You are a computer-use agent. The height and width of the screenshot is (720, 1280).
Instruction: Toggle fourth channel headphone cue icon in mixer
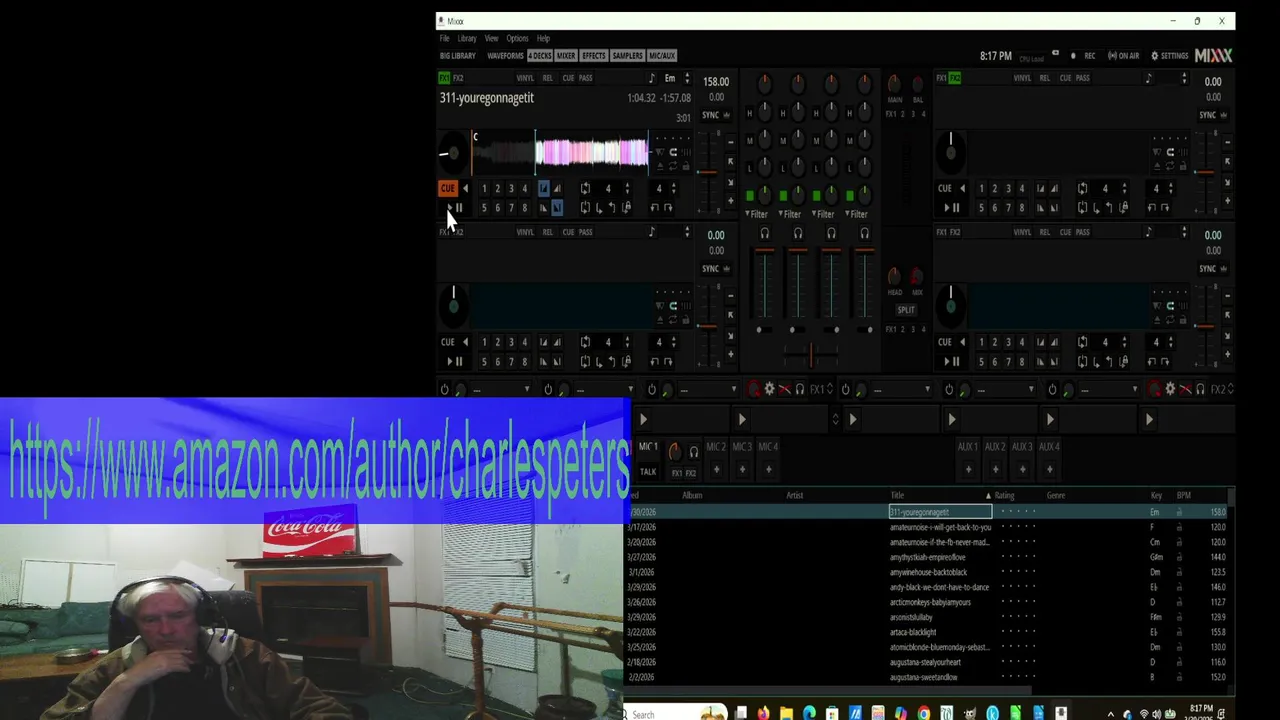pos(864,233)
